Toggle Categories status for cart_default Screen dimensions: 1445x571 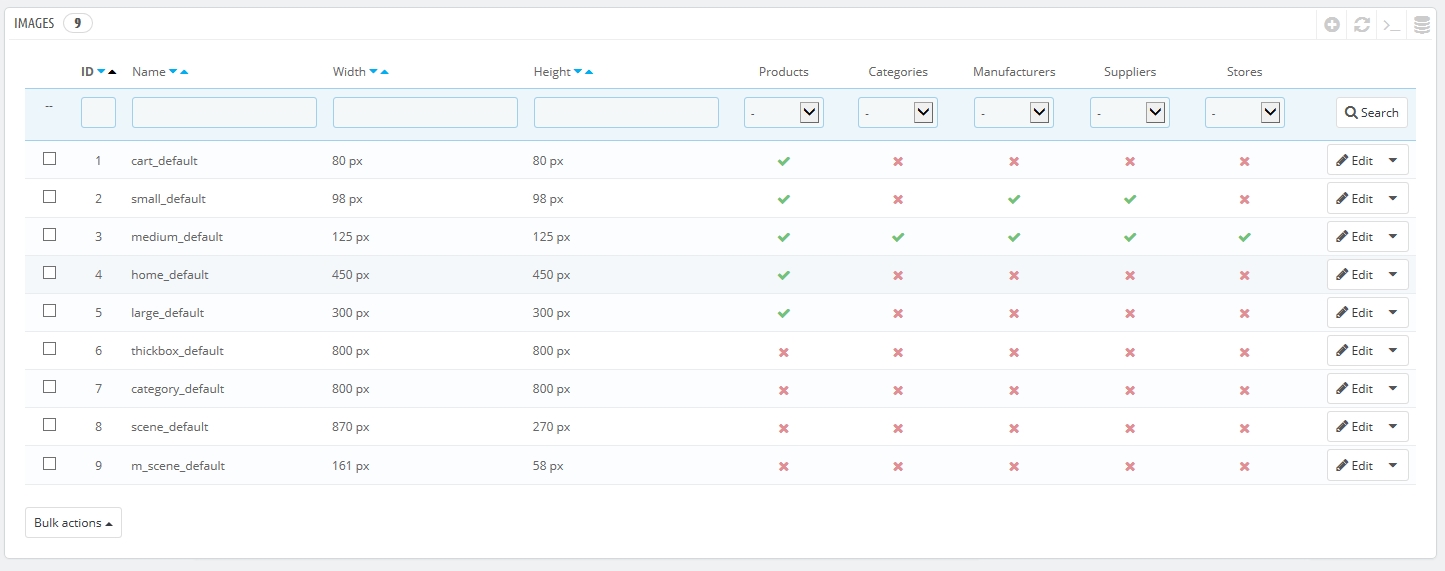pyautogui.click(x=898, y=161)
